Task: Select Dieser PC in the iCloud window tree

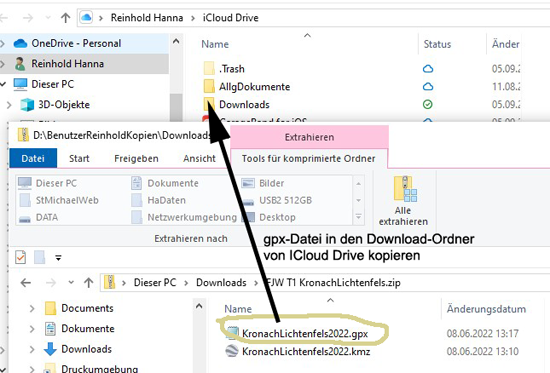Action: (x=53, y=84)
